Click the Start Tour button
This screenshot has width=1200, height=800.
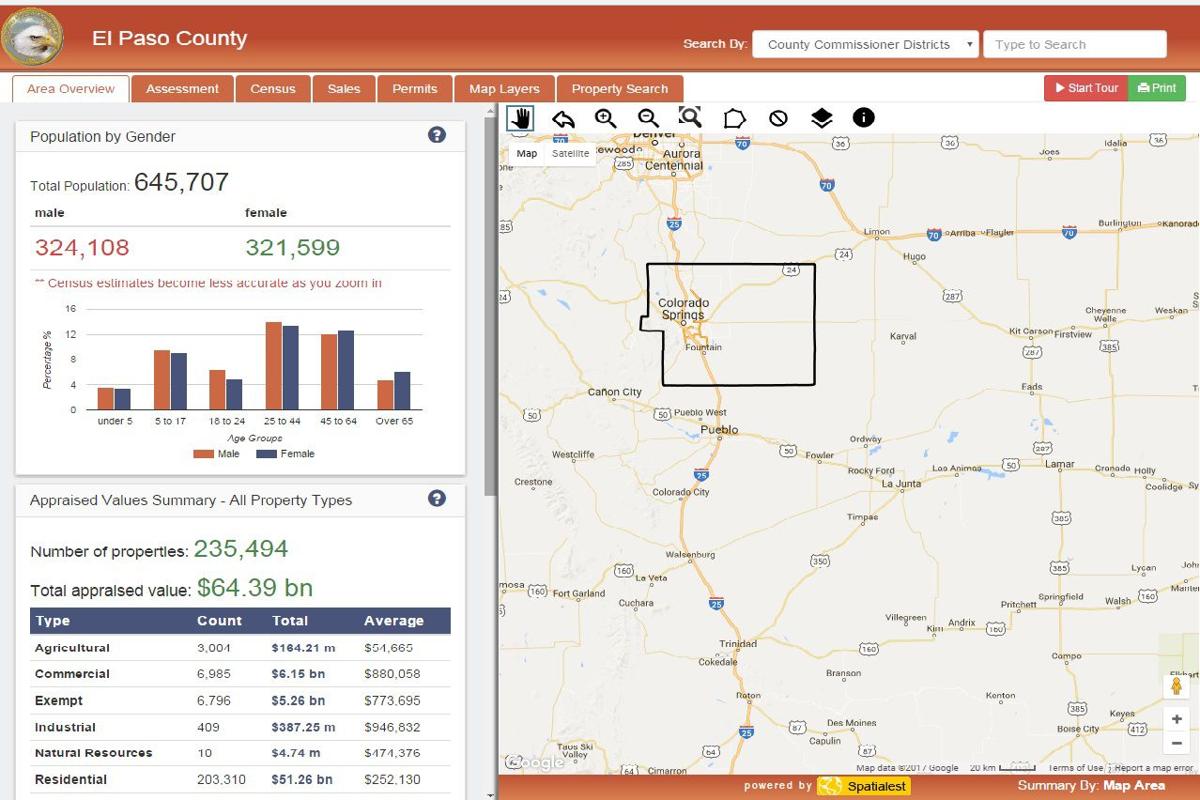(x=1086, y=88)
